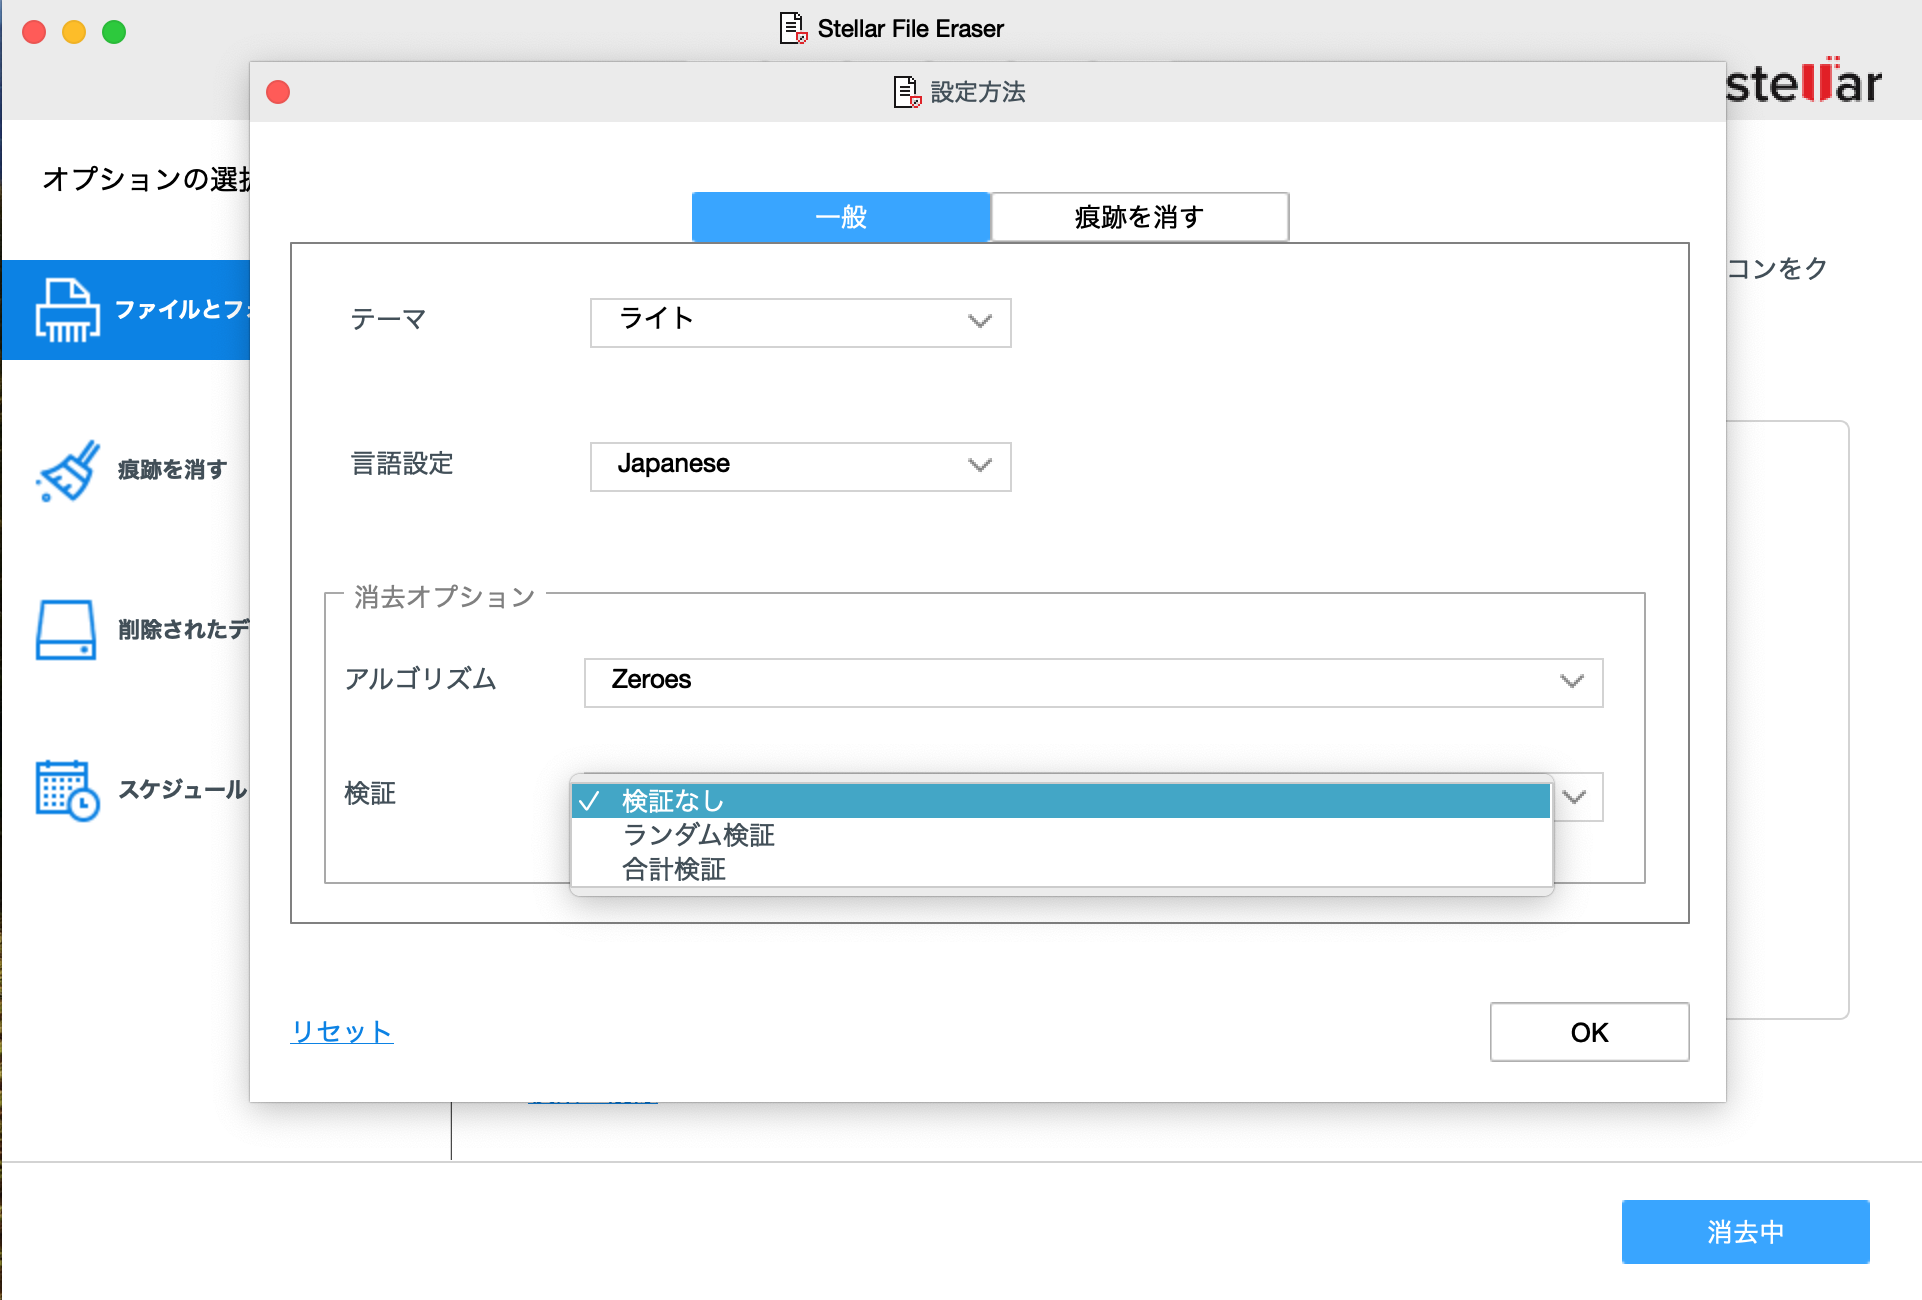
Task: Click the Stellar logo
Action: [x=1804, y=82]
